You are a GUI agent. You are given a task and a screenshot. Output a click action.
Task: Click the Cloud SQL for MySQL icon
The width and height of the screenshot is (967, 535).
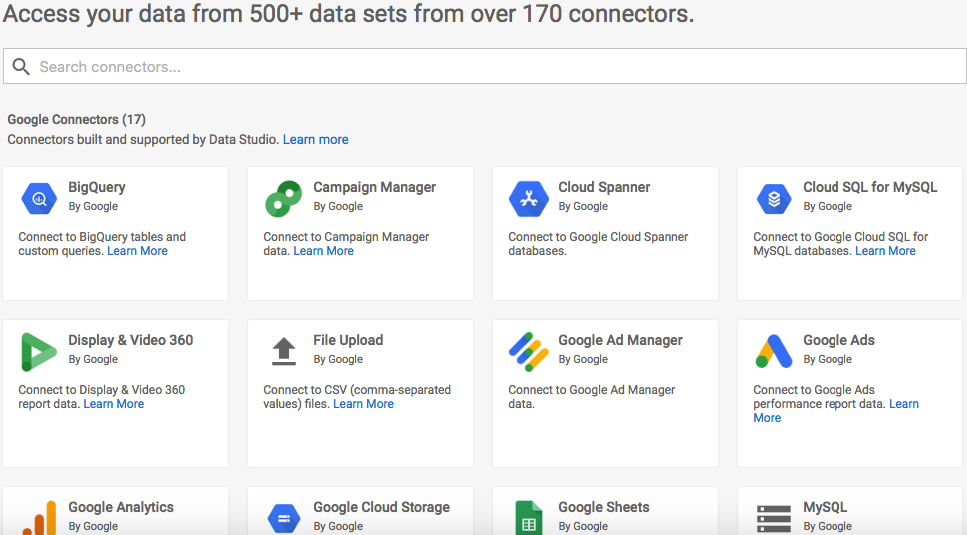773,198
